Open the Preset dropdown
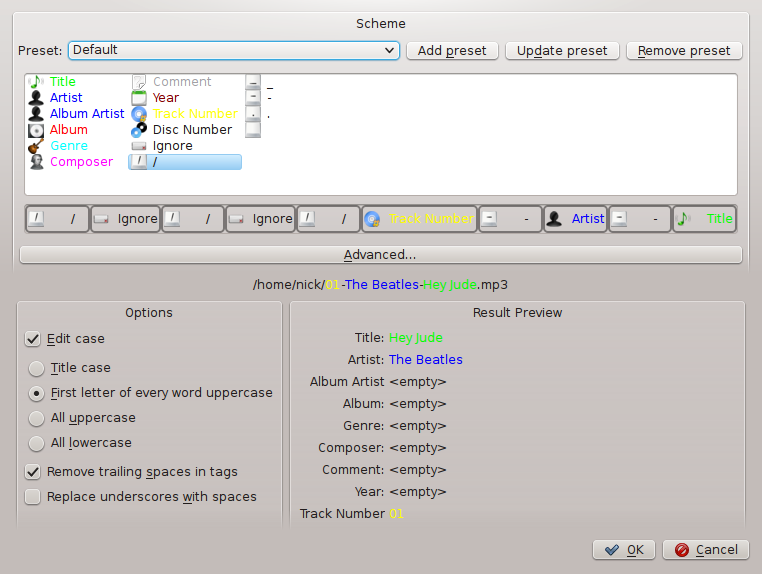The image size is (762, 574). pyautogui.click(x=233, y=50)
